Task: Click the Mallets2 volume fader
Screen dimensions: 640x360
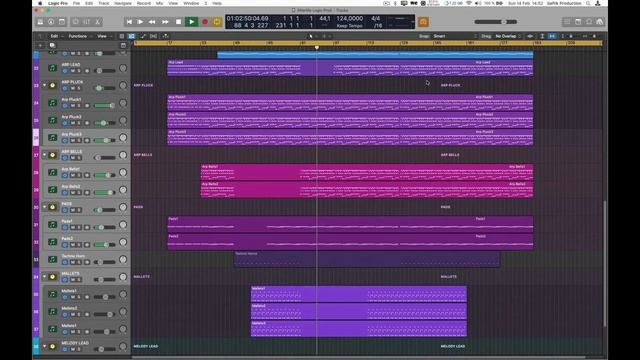Action: (105, 315)
